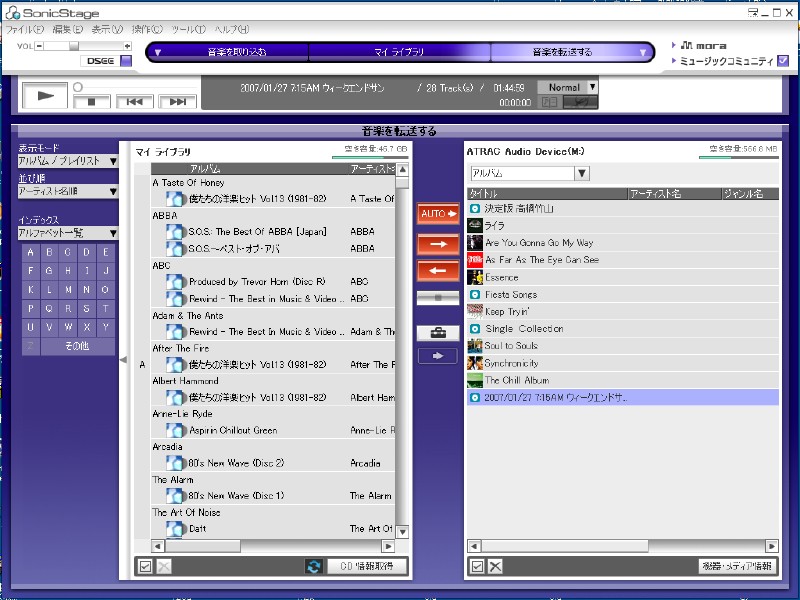Click the red right-arrow transfer button
Viewport: 800px width, 600px height.
coord(437,243)
